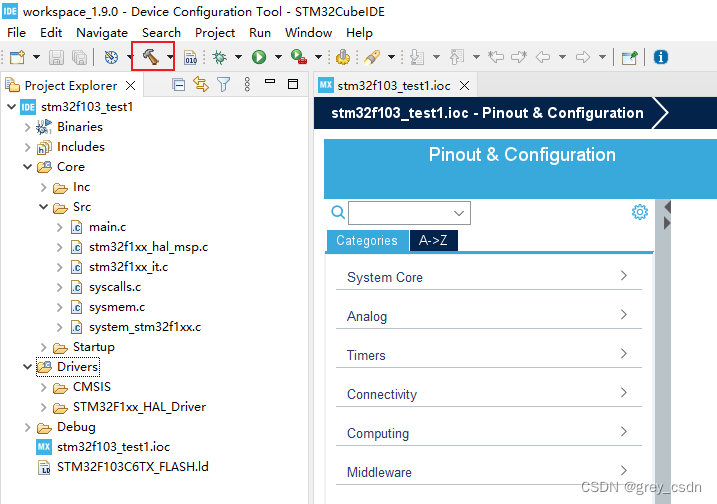This screenshot has width=717, height=504.
Task: Open the File menu
Action: [16, 33]
